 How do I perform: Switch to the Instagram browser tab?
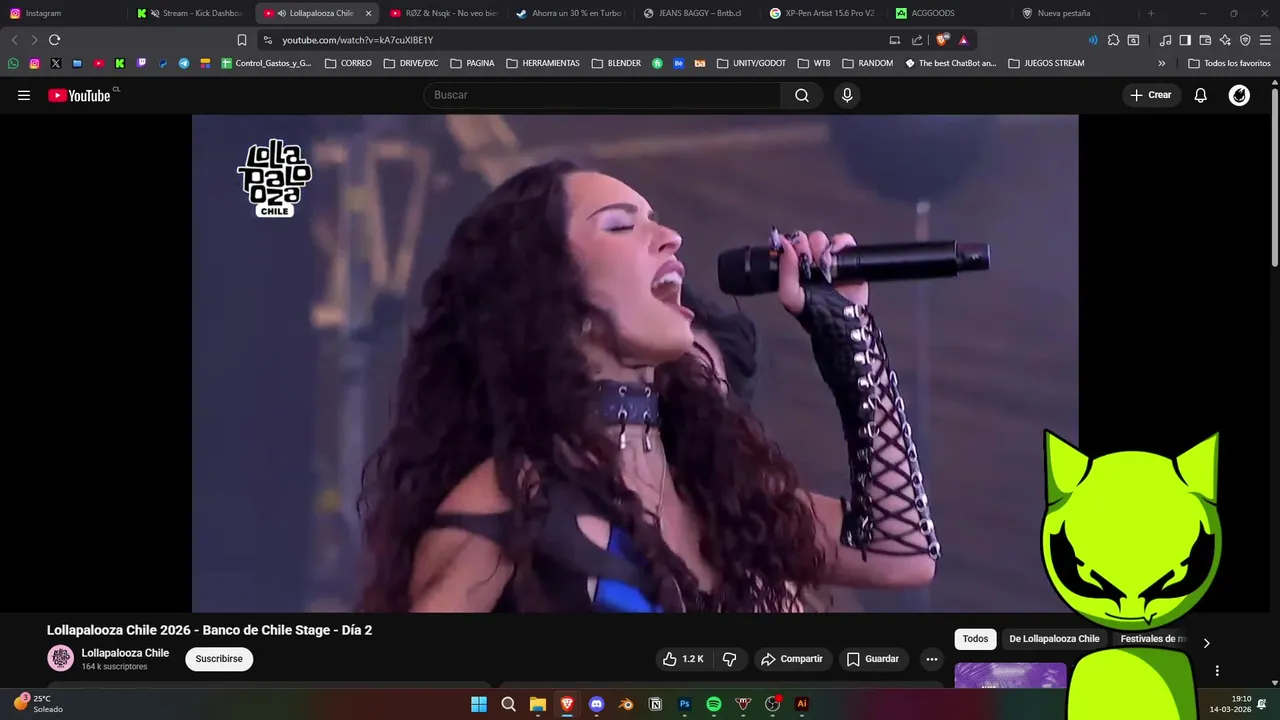pos(65,13)
